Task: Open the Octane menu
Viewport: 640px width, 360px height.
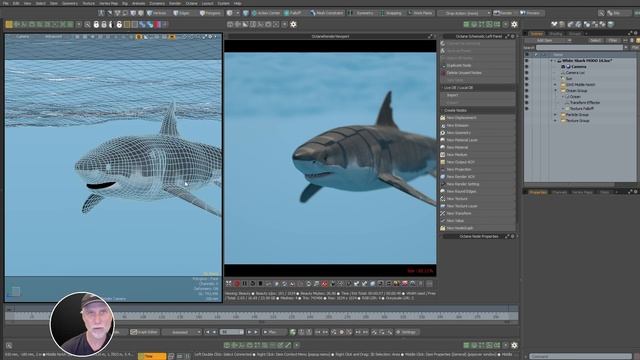Action: pos(191,3)
